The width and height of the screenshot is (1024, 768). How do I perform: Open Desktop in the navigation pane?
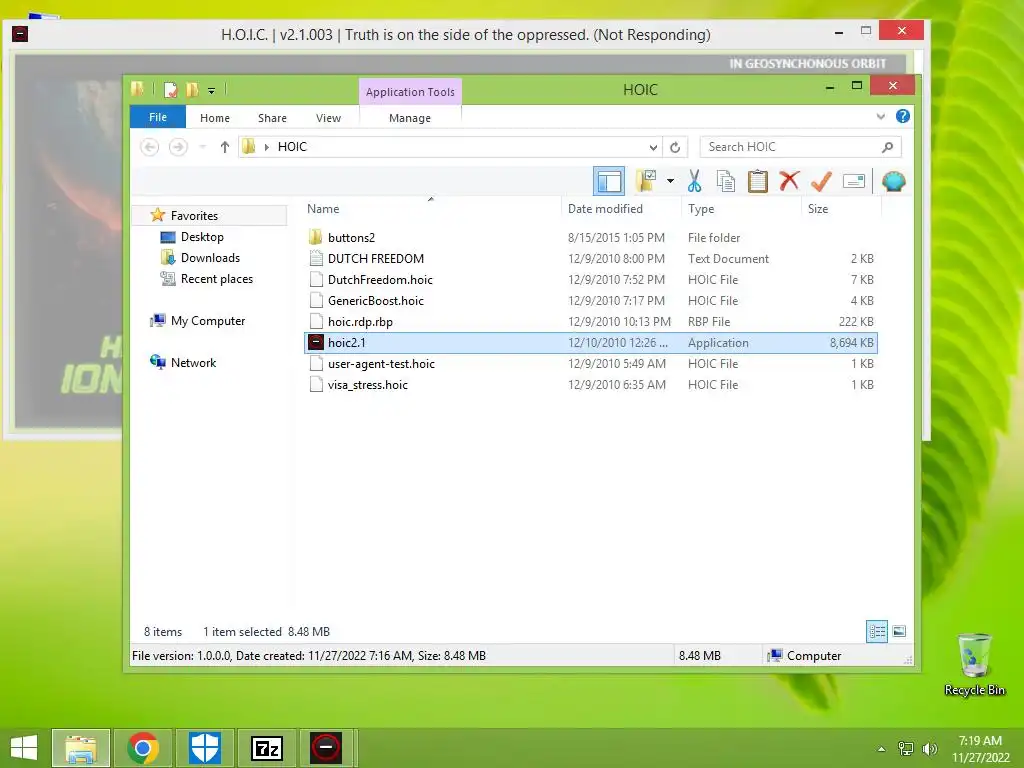[202, 237]
